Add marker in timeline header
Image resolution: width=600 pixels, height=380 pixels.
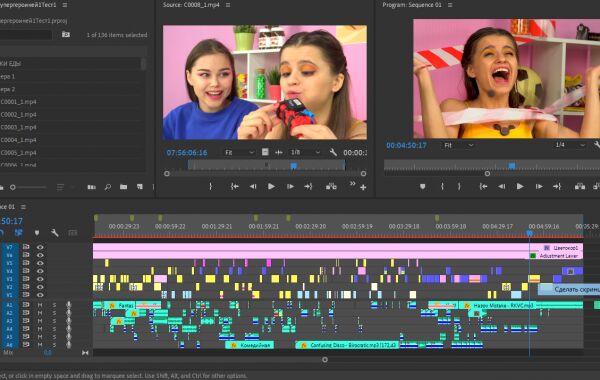point(37,233)
